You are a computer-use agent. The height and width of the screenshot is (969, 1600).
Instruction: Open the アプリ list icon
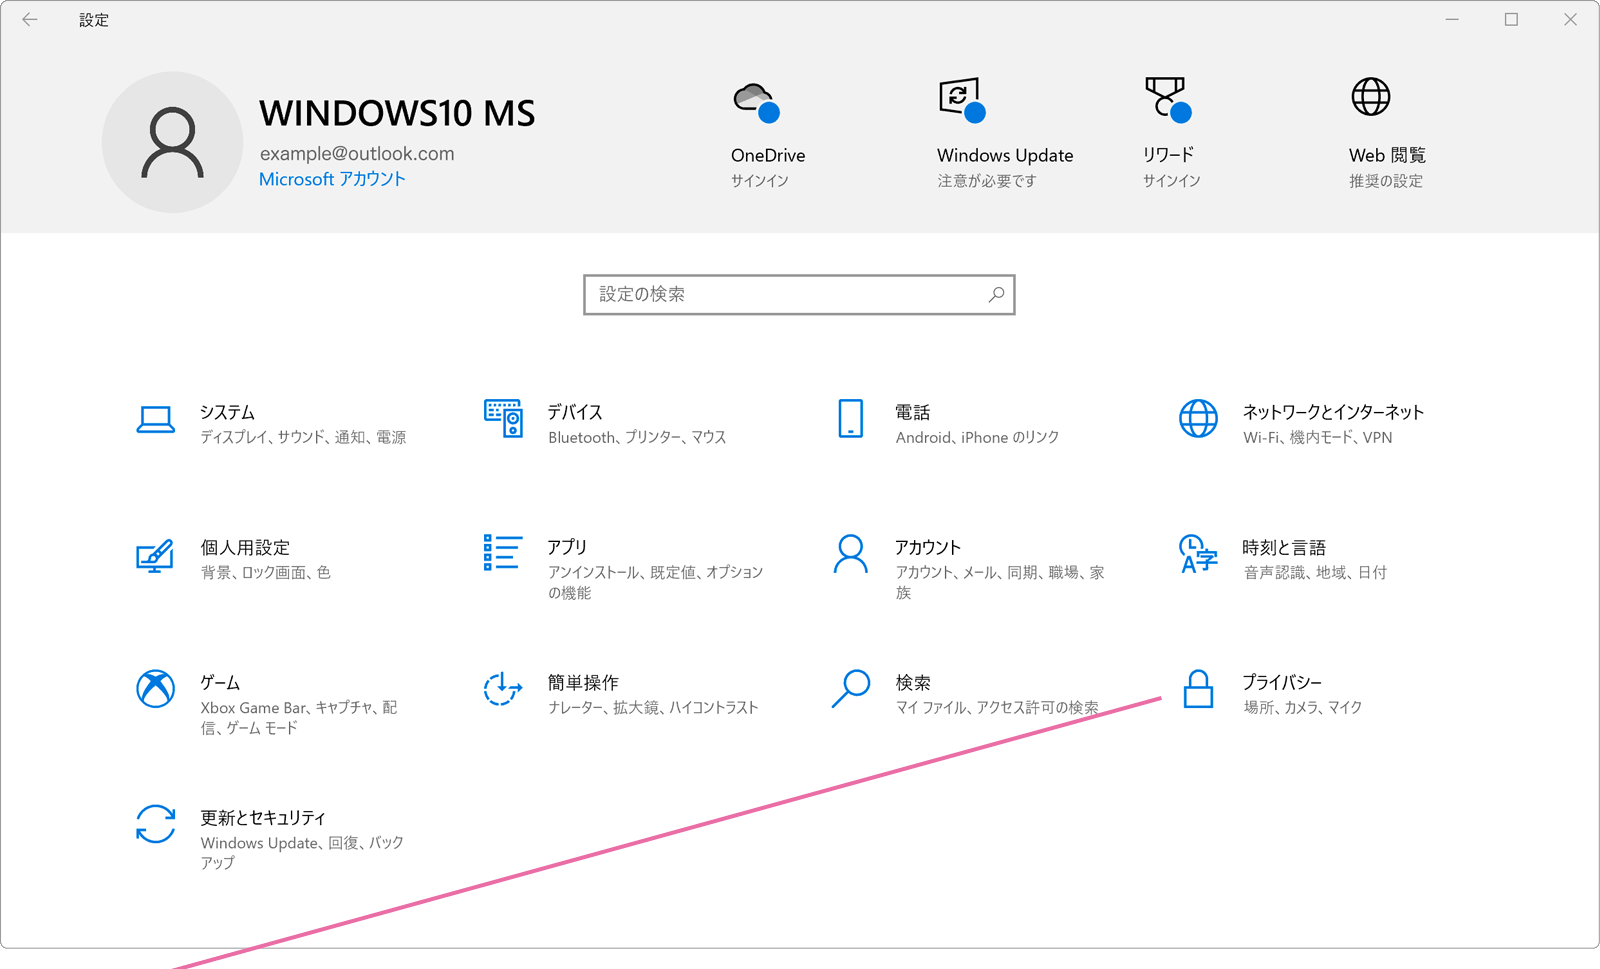[x=502, y=553]
